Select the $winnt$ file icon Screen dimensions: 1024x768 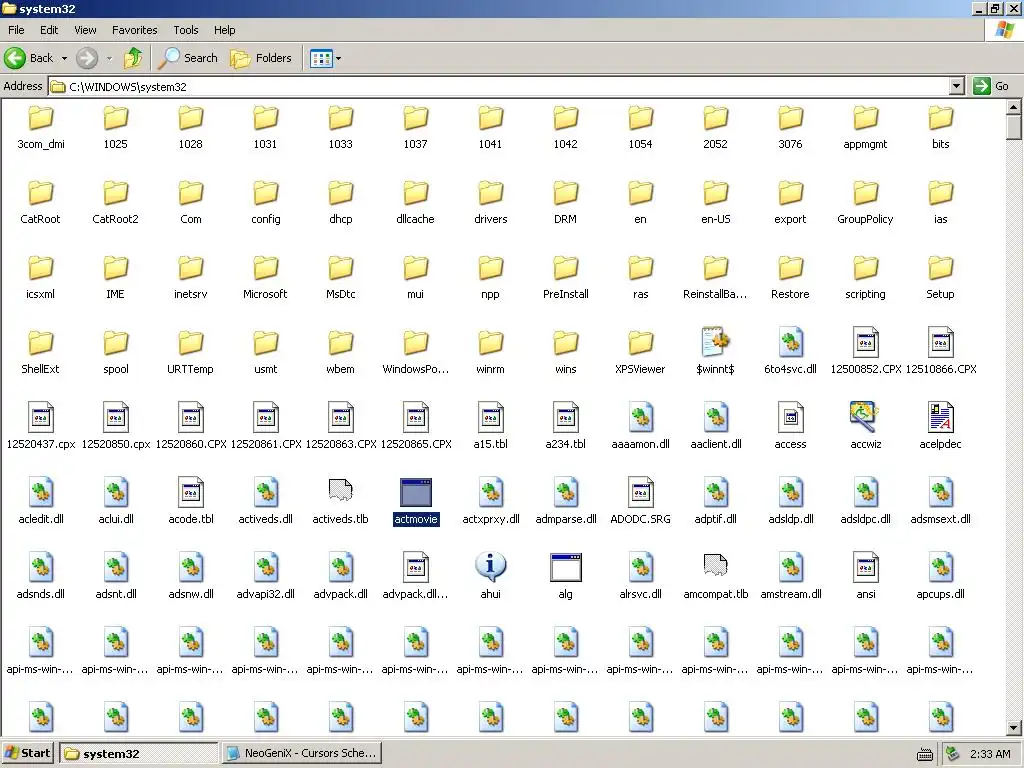(x=715, y=343)
